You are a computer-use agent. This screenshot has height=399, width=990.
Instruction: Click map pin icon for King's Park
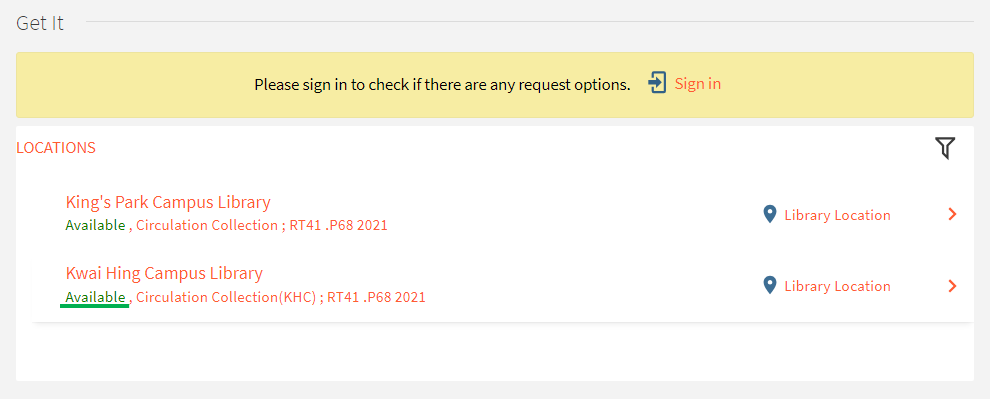click(x=769, y=215)
